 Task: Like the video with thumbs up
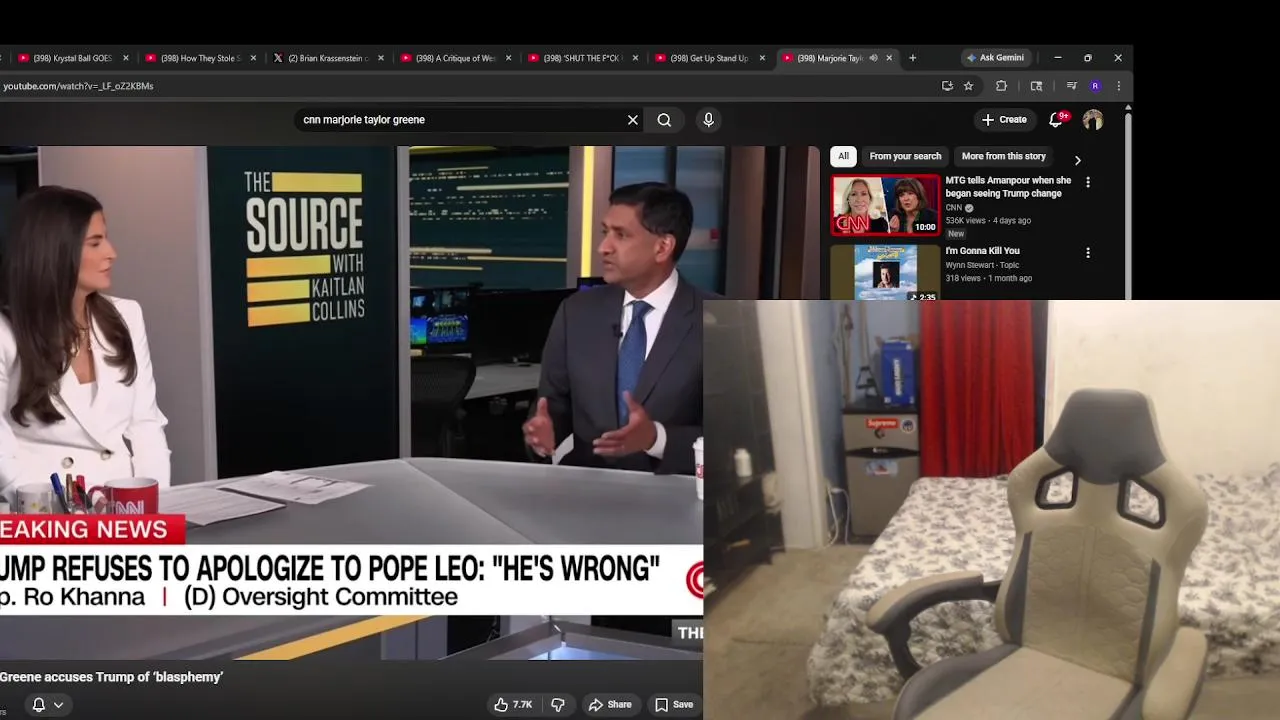513,705
